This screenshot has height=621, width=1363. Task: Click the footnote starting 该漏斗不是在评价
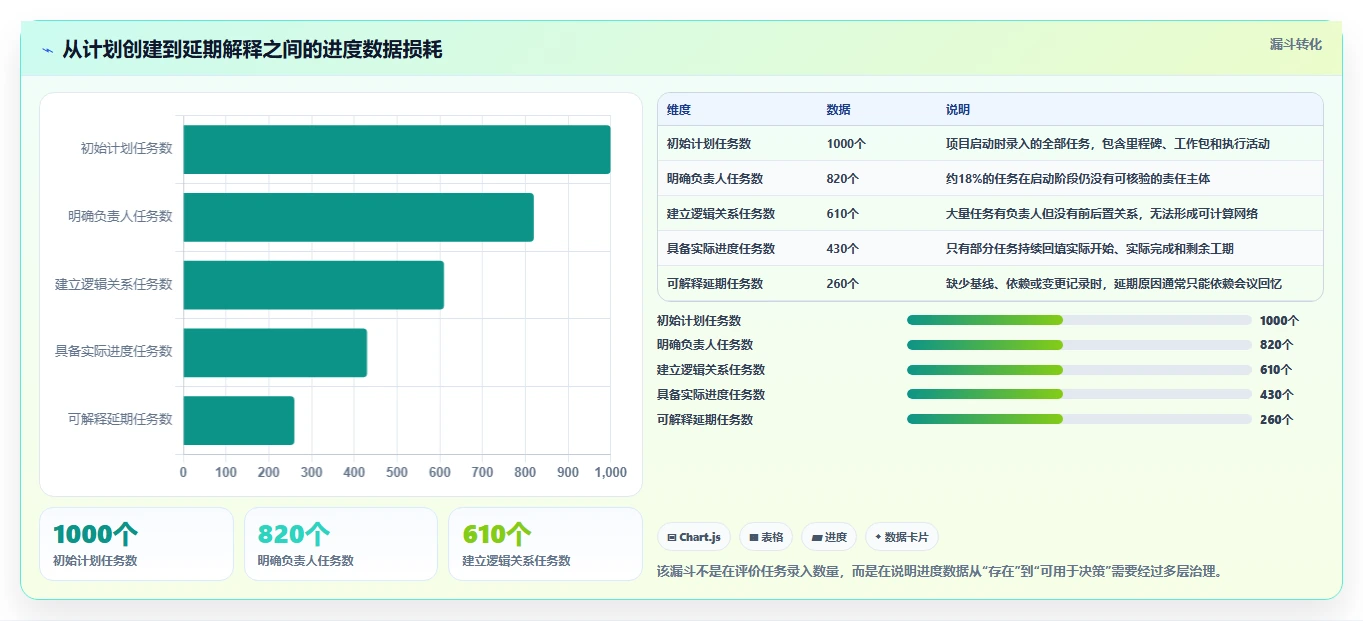coord(939,572)
